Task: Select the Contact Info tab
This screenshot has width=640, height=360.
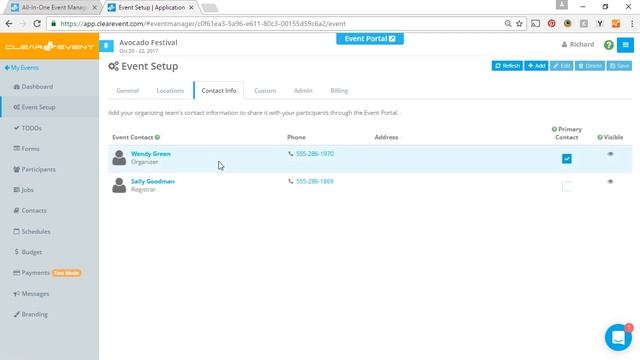Action: 219,91
